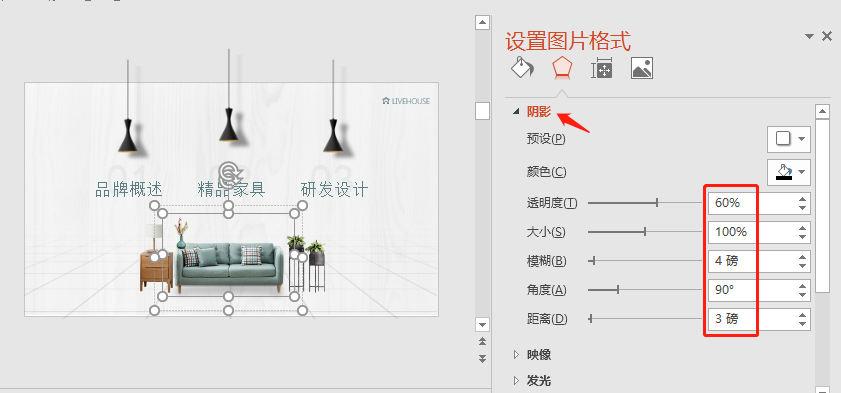The image size is (841, 393).
Task: Increase 模糊 with spinner up arrow
Action: pyautogui.click(x=802, y=257)
